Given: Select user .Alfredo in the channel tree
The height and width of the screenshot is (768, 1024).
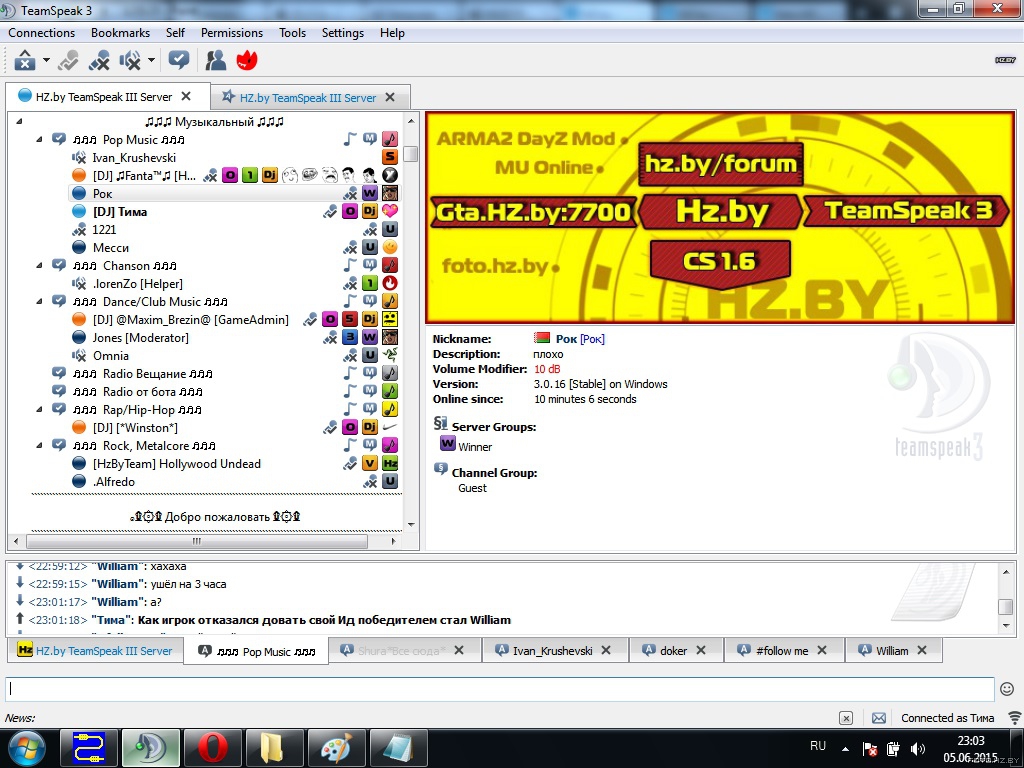Looking at the screenshot, I should [x=114, y=481].
